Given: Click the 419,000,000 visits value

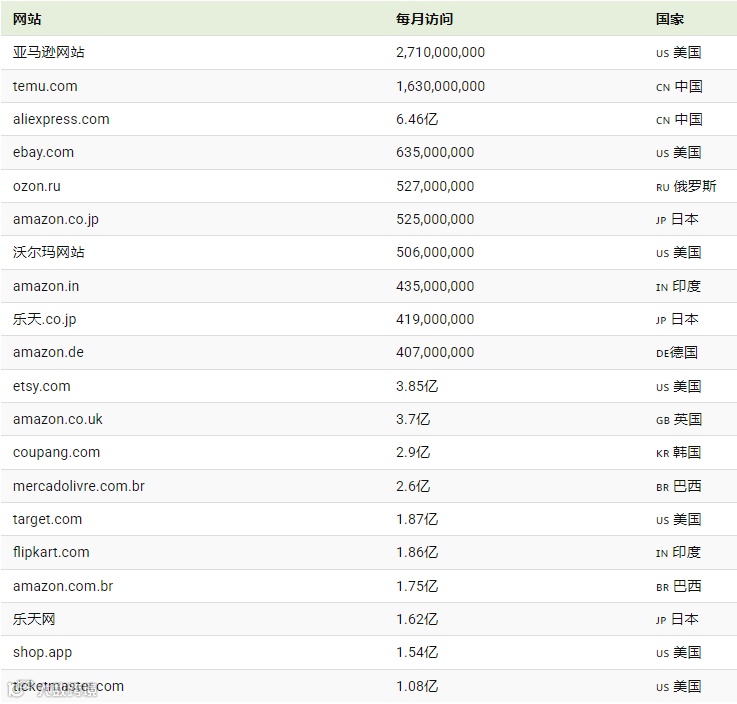Looking at the screenshot, I should 435,319.
